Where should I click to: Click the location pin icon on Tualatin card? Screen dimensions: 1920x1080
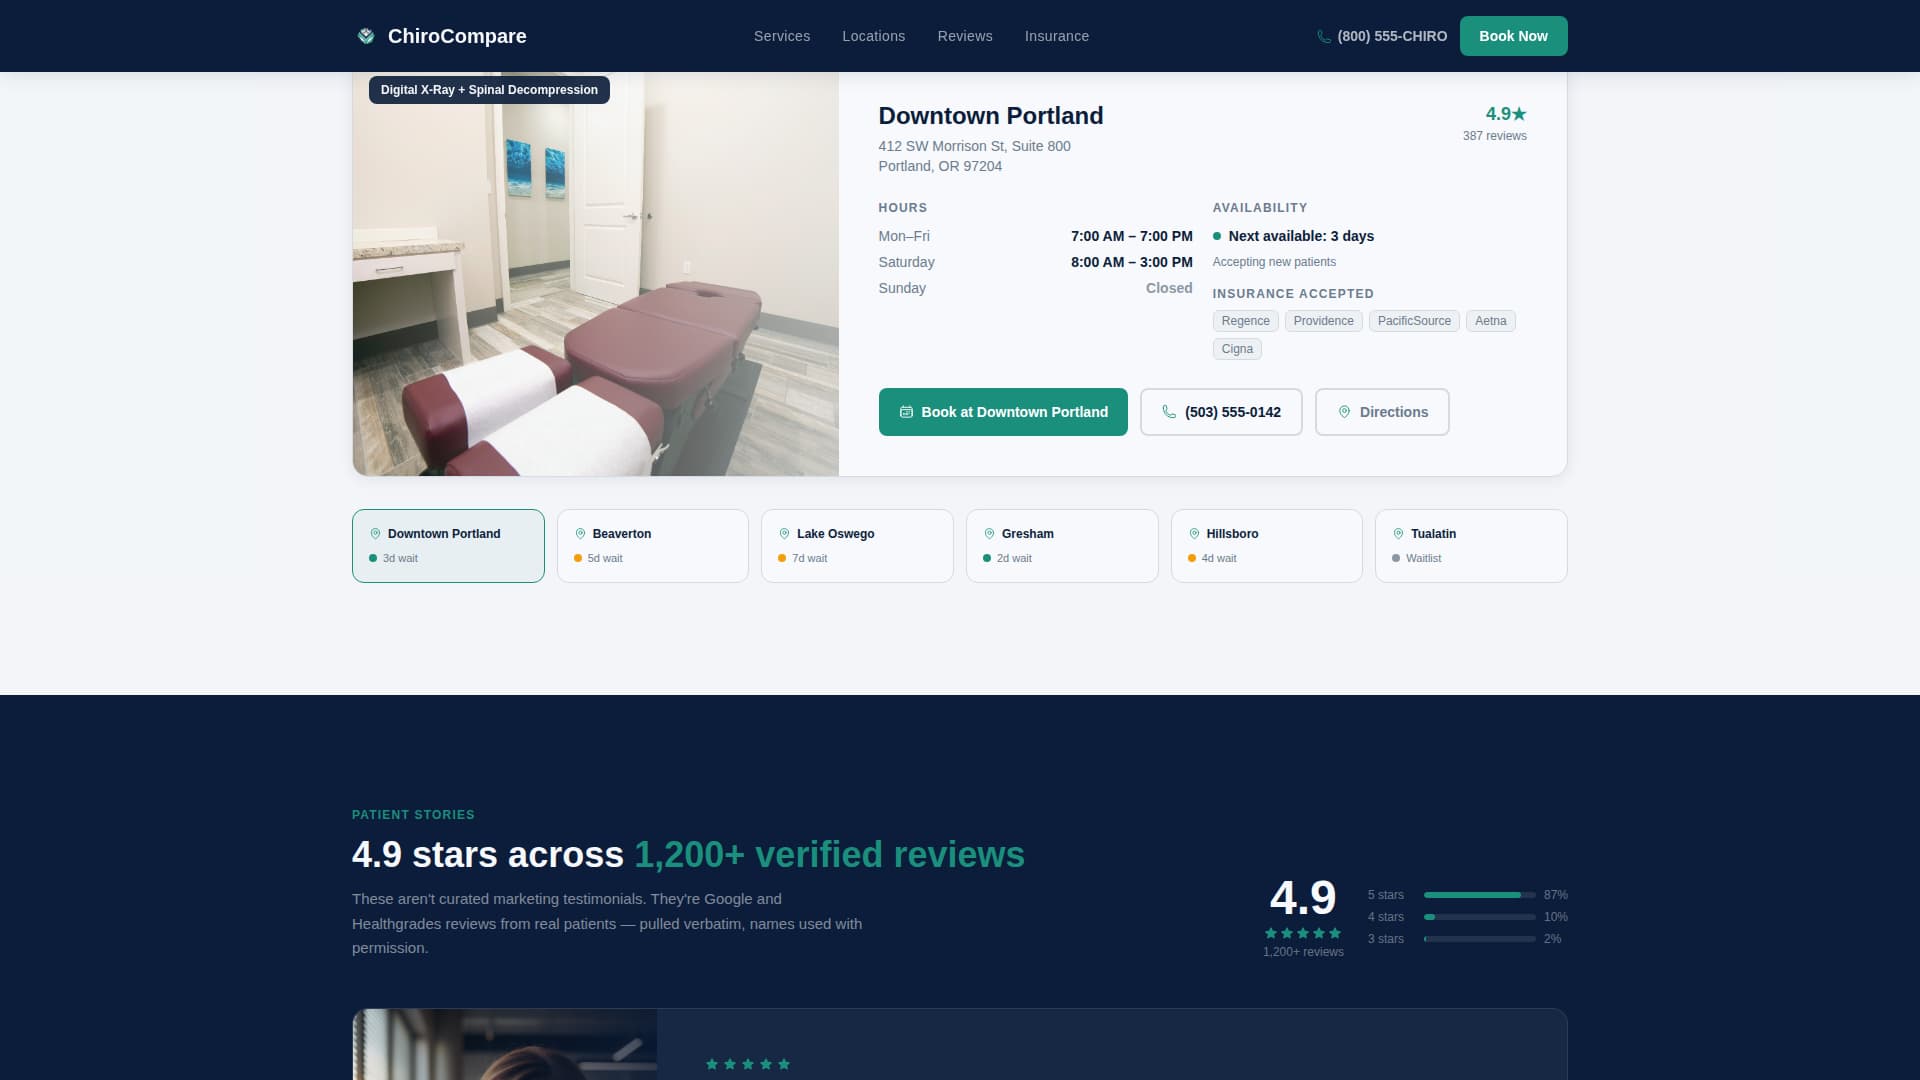coord(1396,534)
